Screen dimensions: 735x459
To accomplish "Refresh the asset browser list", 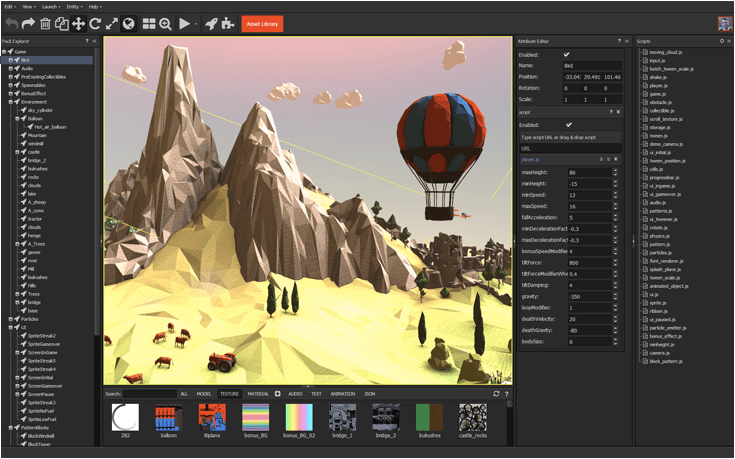I will (496, 394).
